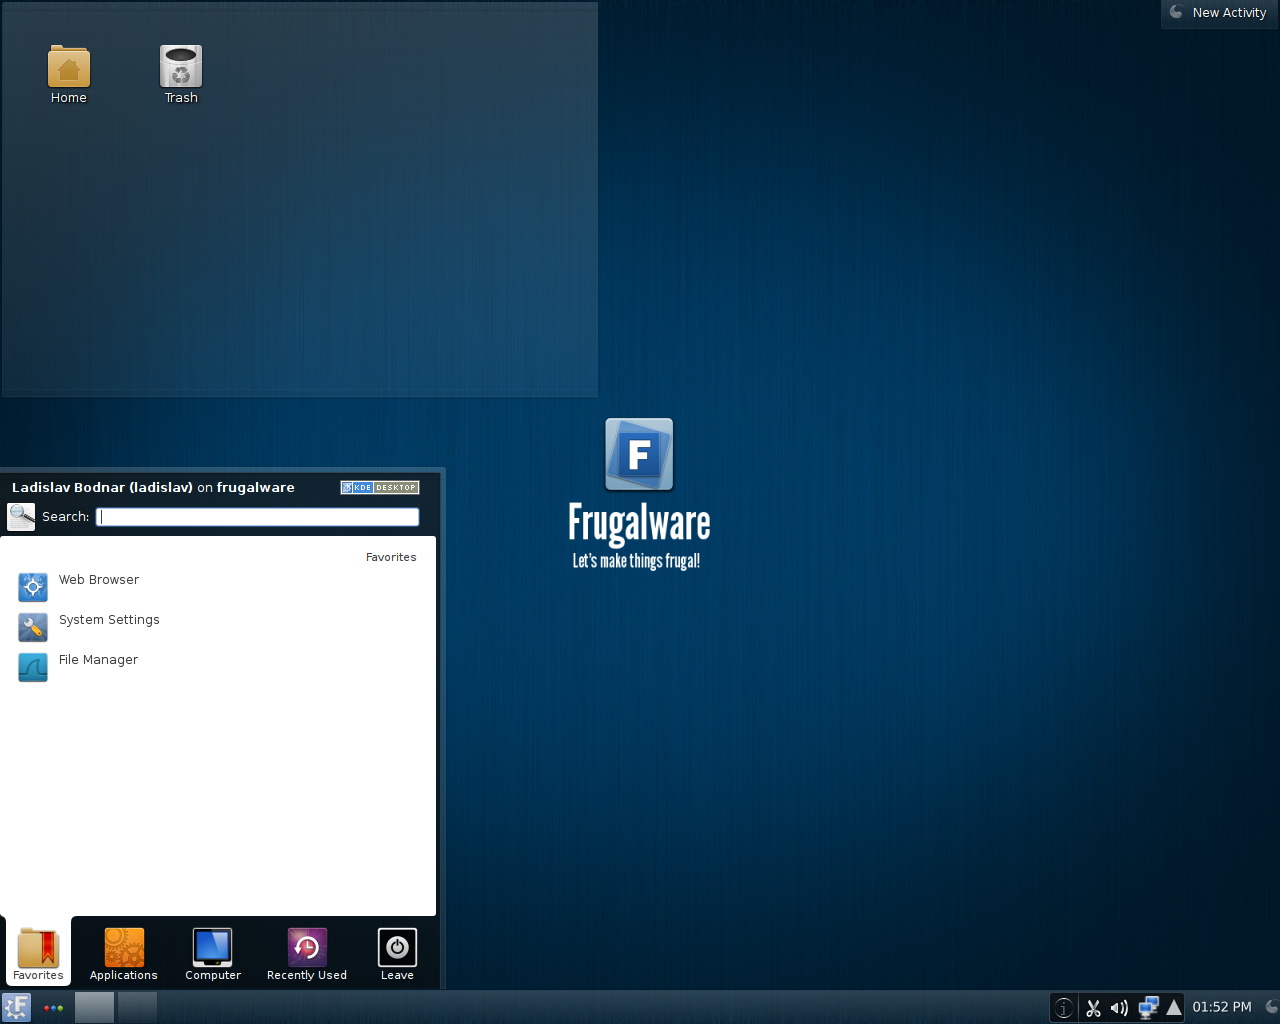
Task: Open File Manager from Favorites
Action: coord(97,661)
